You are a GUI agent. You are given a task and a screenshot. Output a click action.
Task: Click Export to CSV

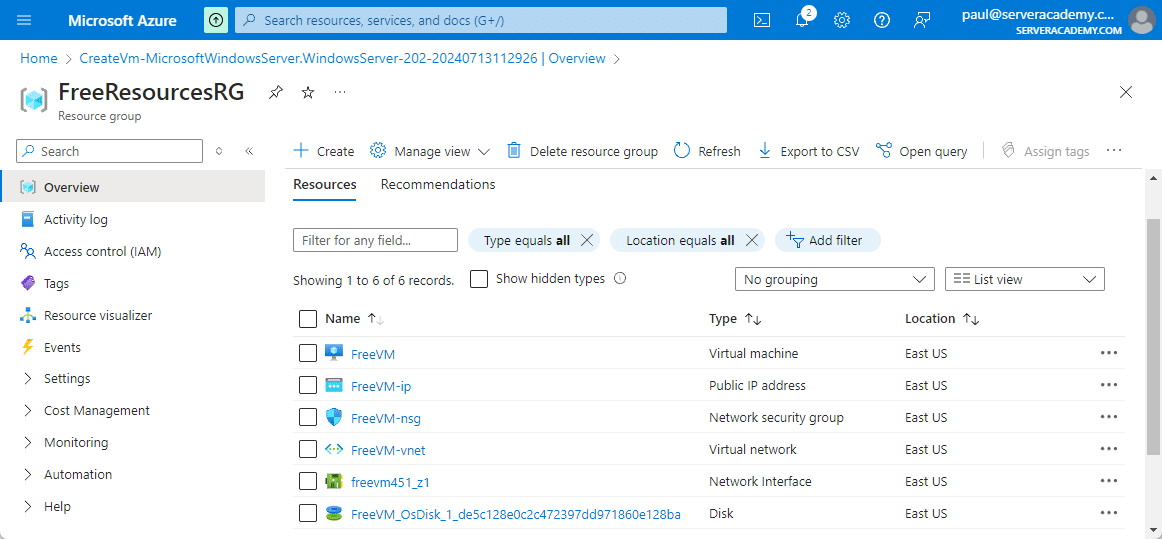click(809, 151)
